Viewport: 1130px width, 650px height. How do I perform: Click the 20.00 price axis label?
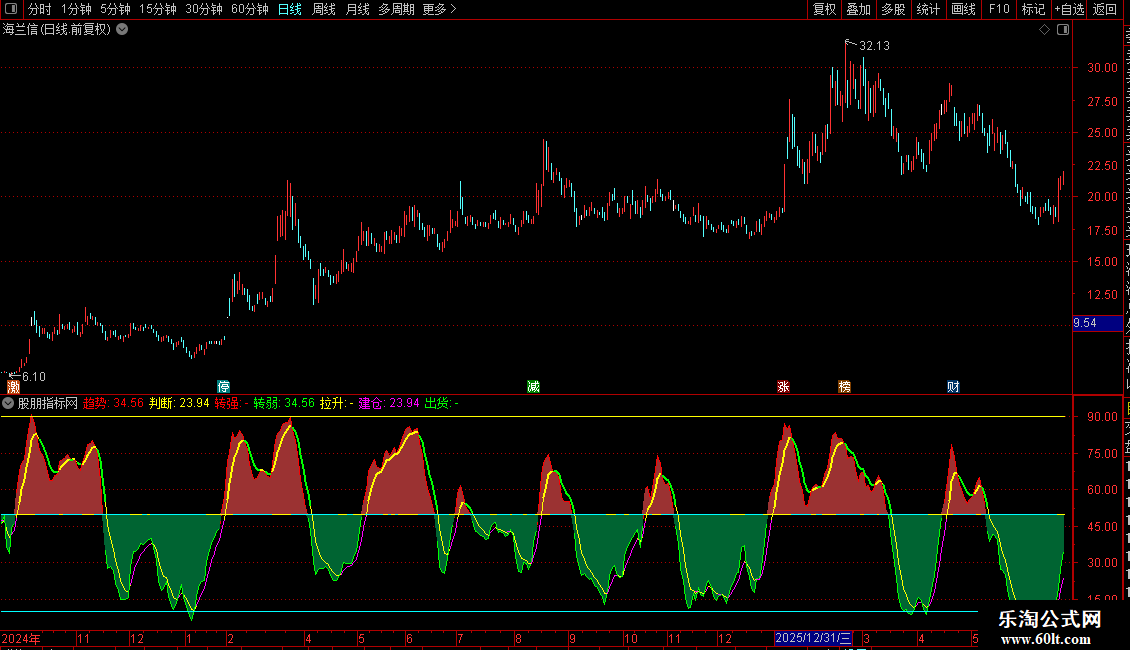1102,197
